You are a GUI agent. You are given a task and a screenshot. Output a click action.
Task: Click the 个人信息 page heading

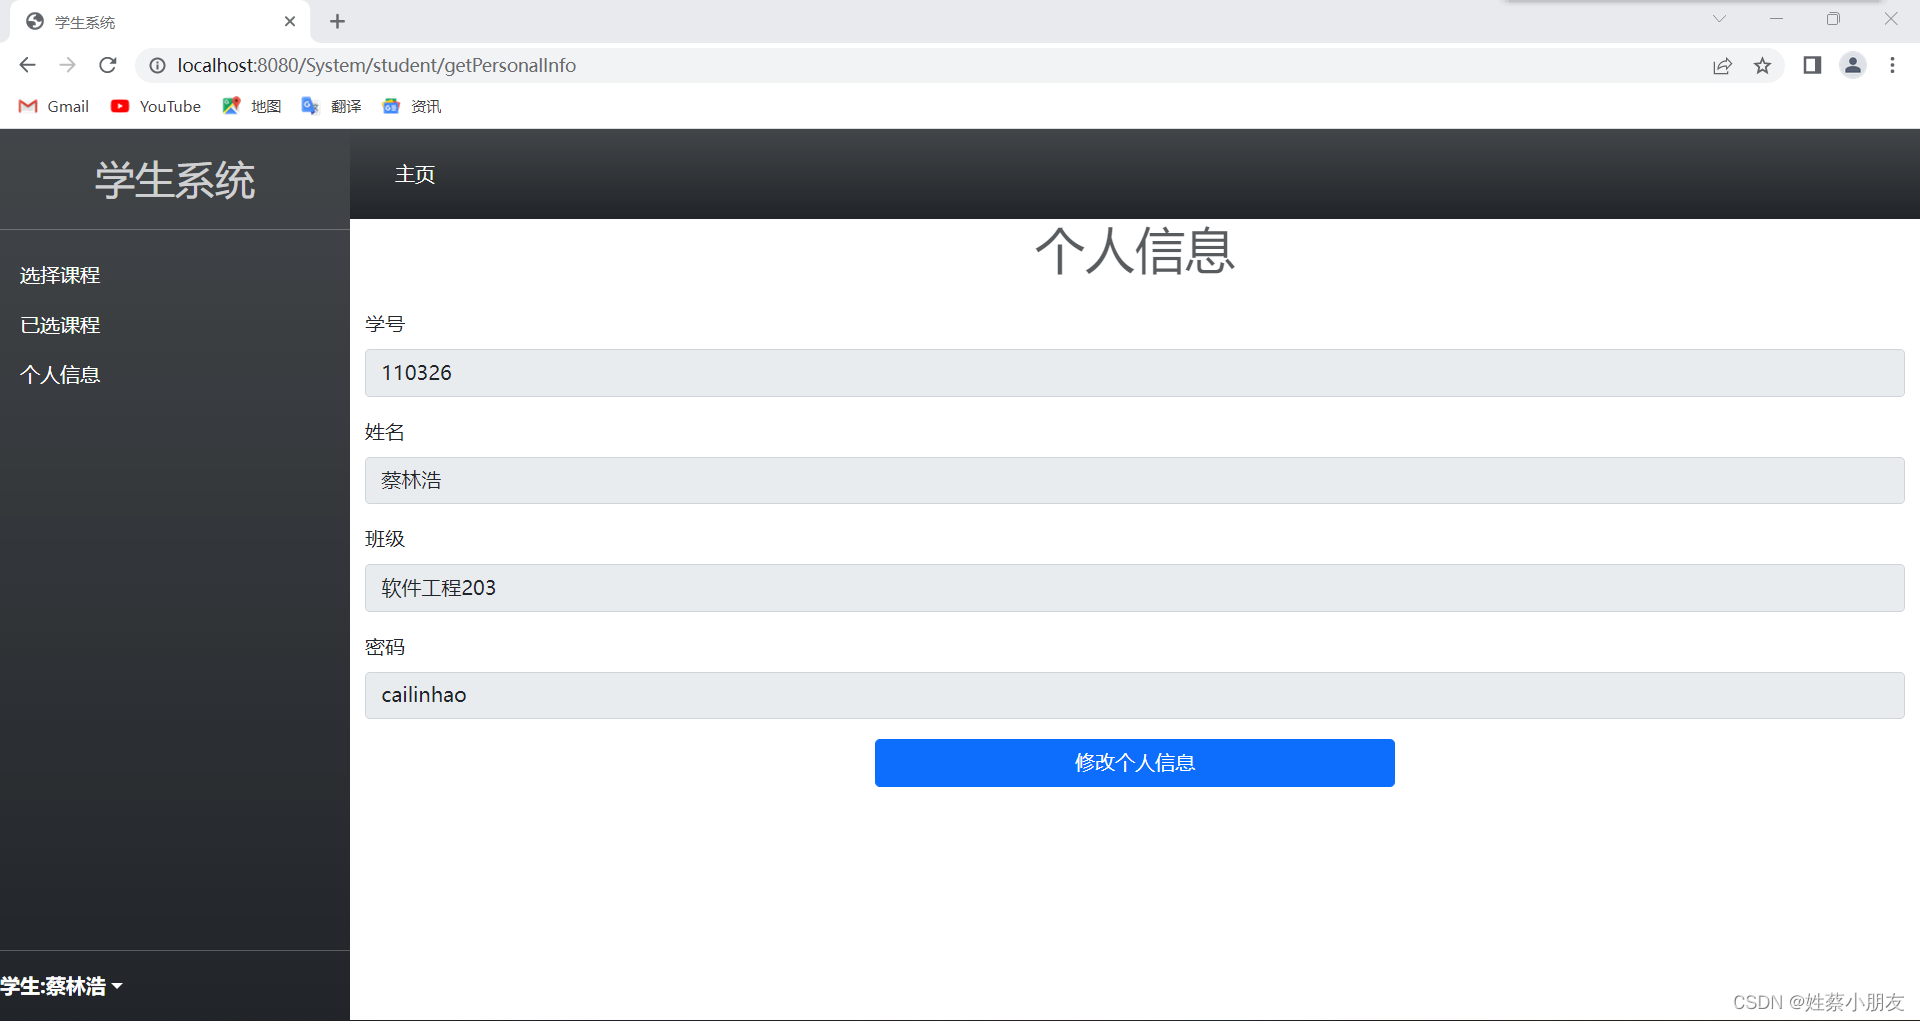click(x=1134, y=250)
